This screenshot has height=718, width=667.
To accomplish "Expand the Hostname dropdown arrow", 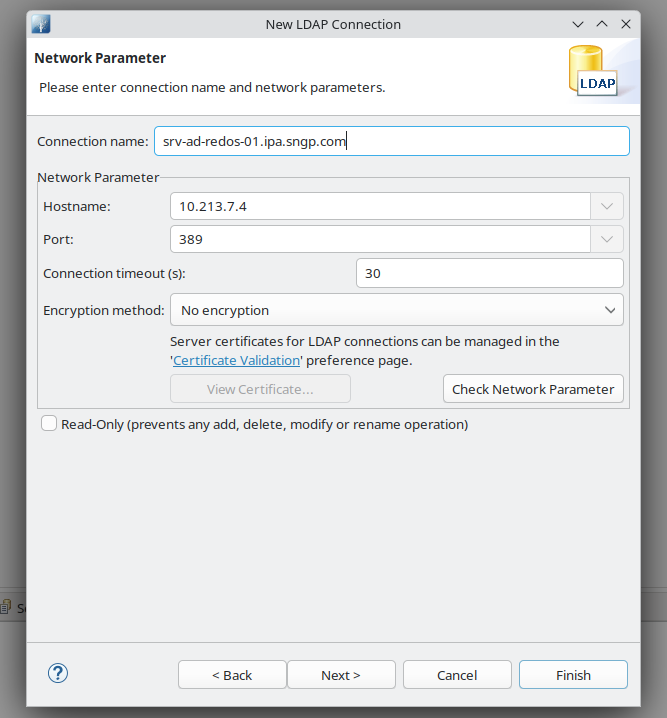I will [x=607, y=207].
